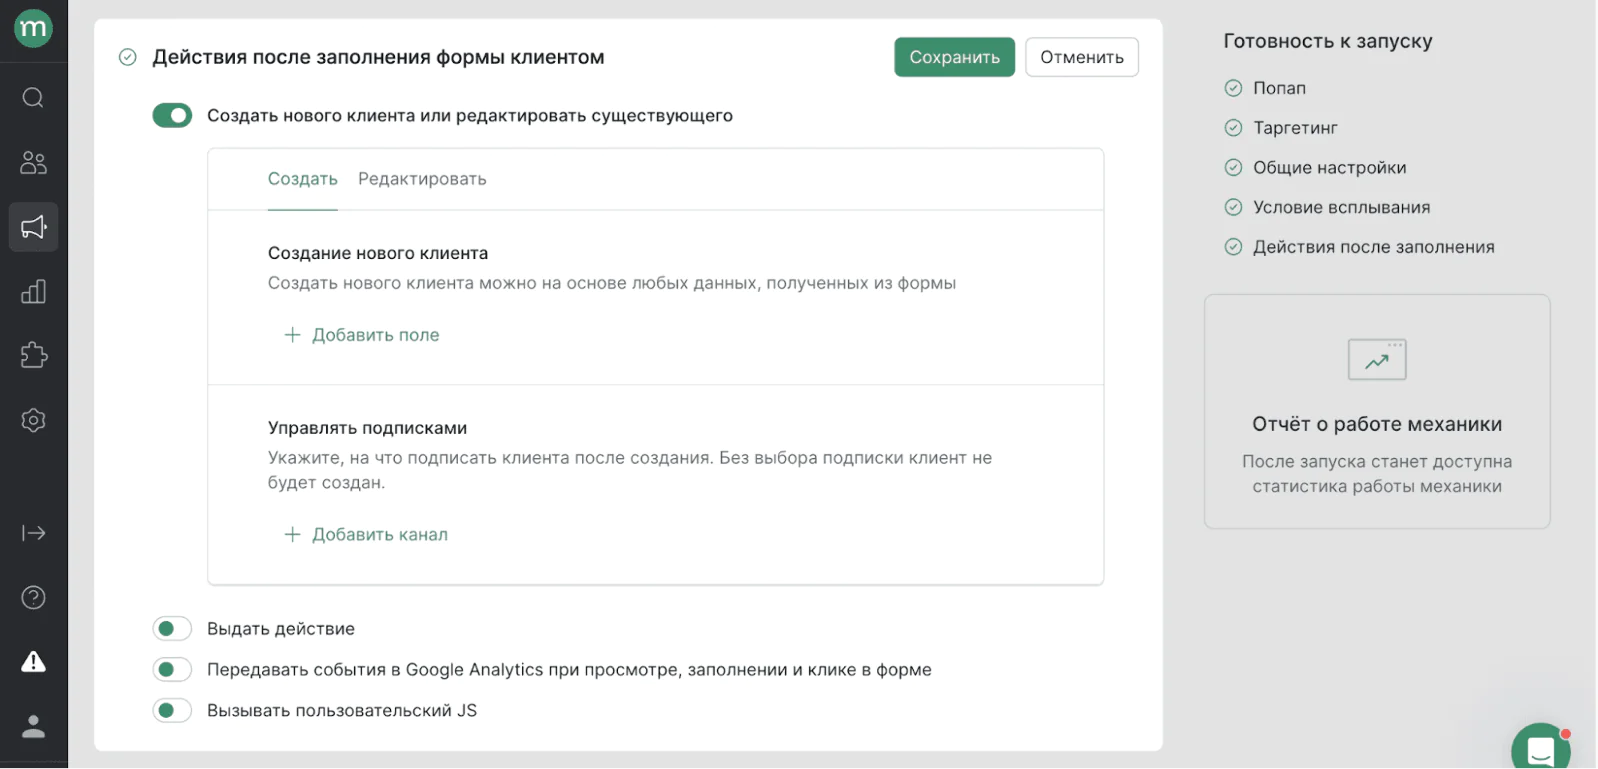Click the Отчёт о работе механики card

click(x=1377, y=411)
